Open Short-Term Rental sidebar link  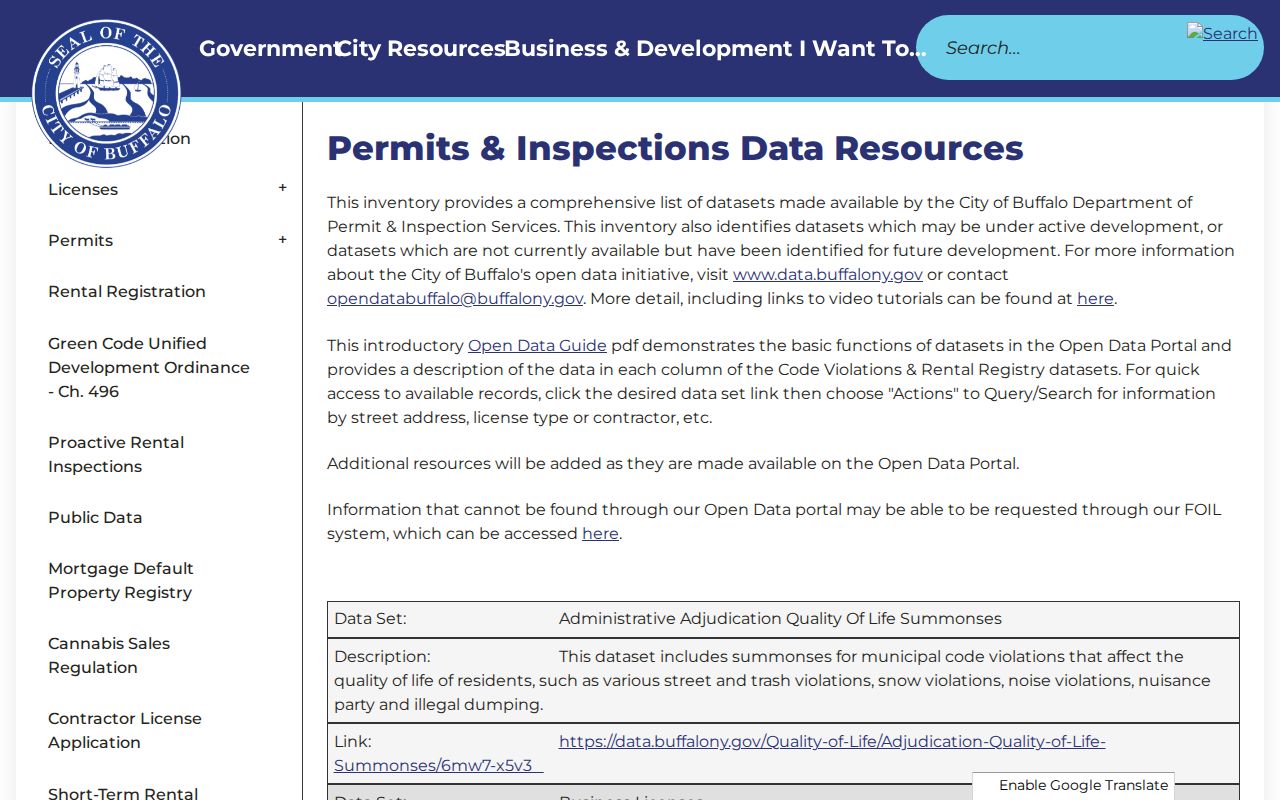pos(123,793)
